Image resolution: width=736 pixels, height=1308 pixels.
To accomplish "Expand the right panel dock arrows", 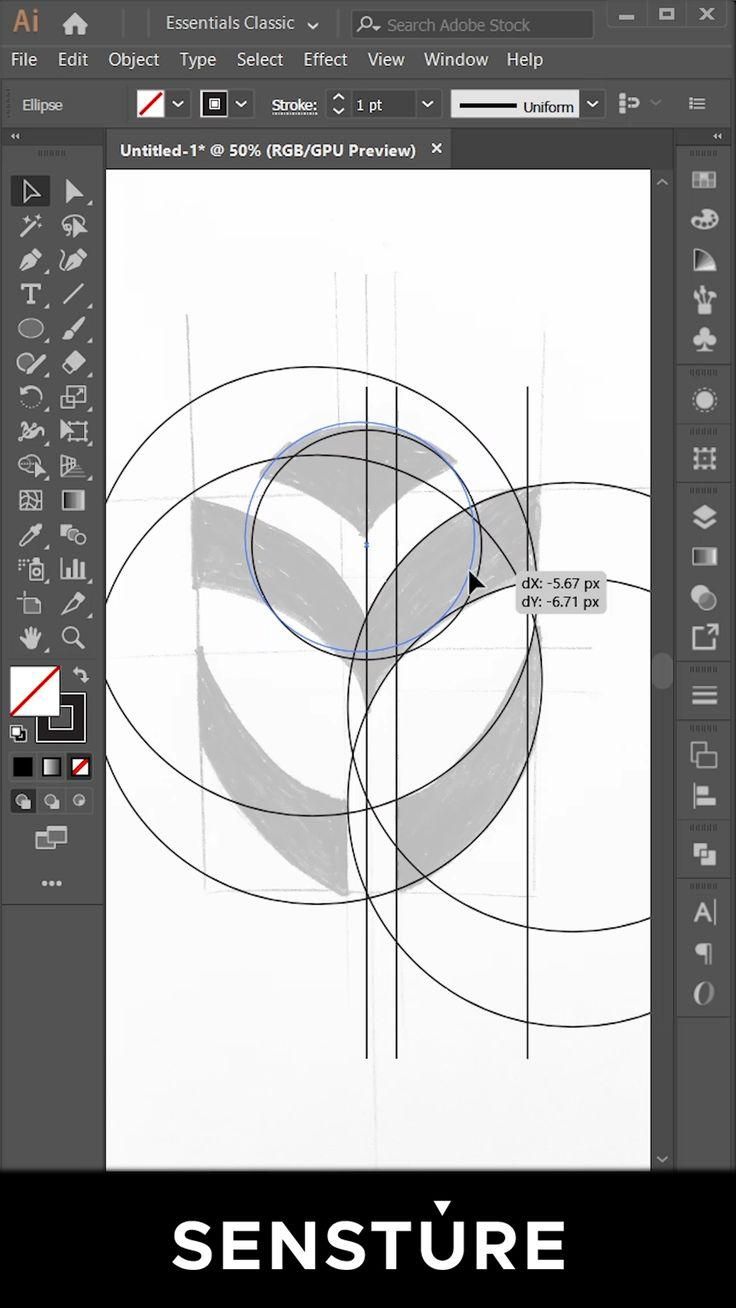I will (718, 136).
